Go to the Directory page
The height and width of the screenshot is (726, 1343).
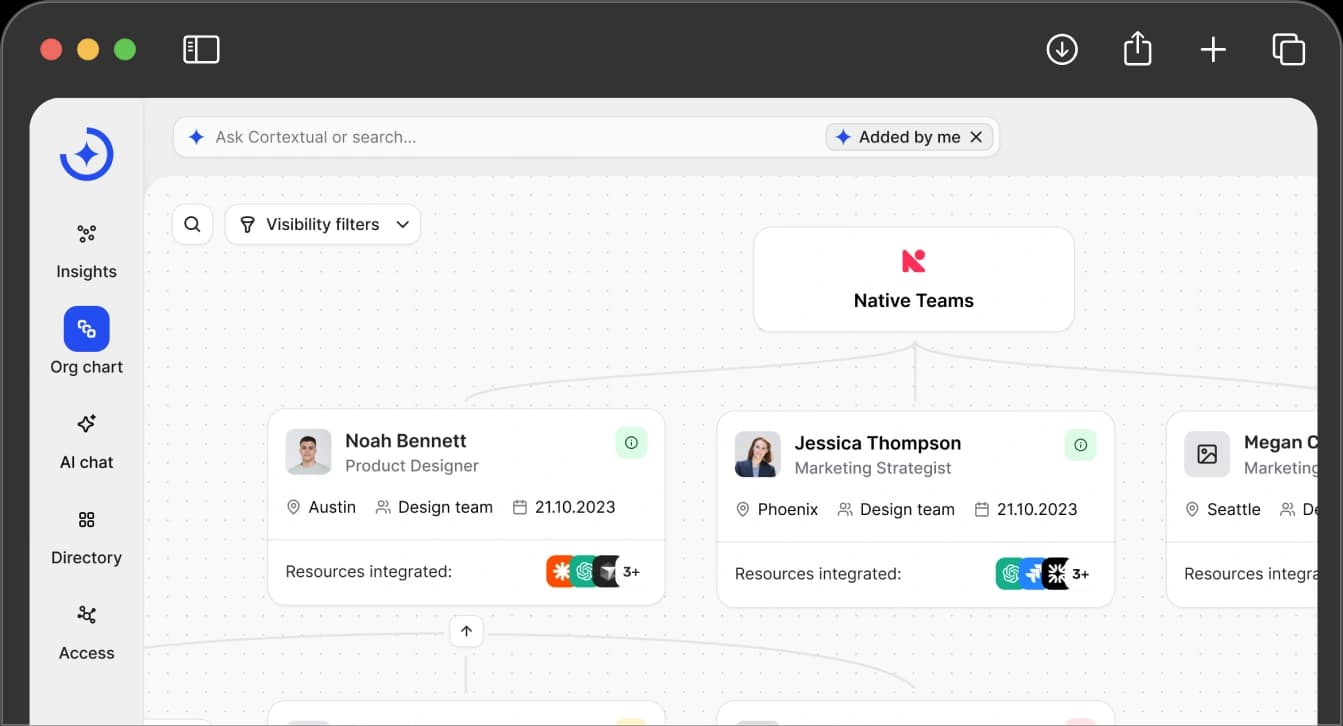click(86, 537)
